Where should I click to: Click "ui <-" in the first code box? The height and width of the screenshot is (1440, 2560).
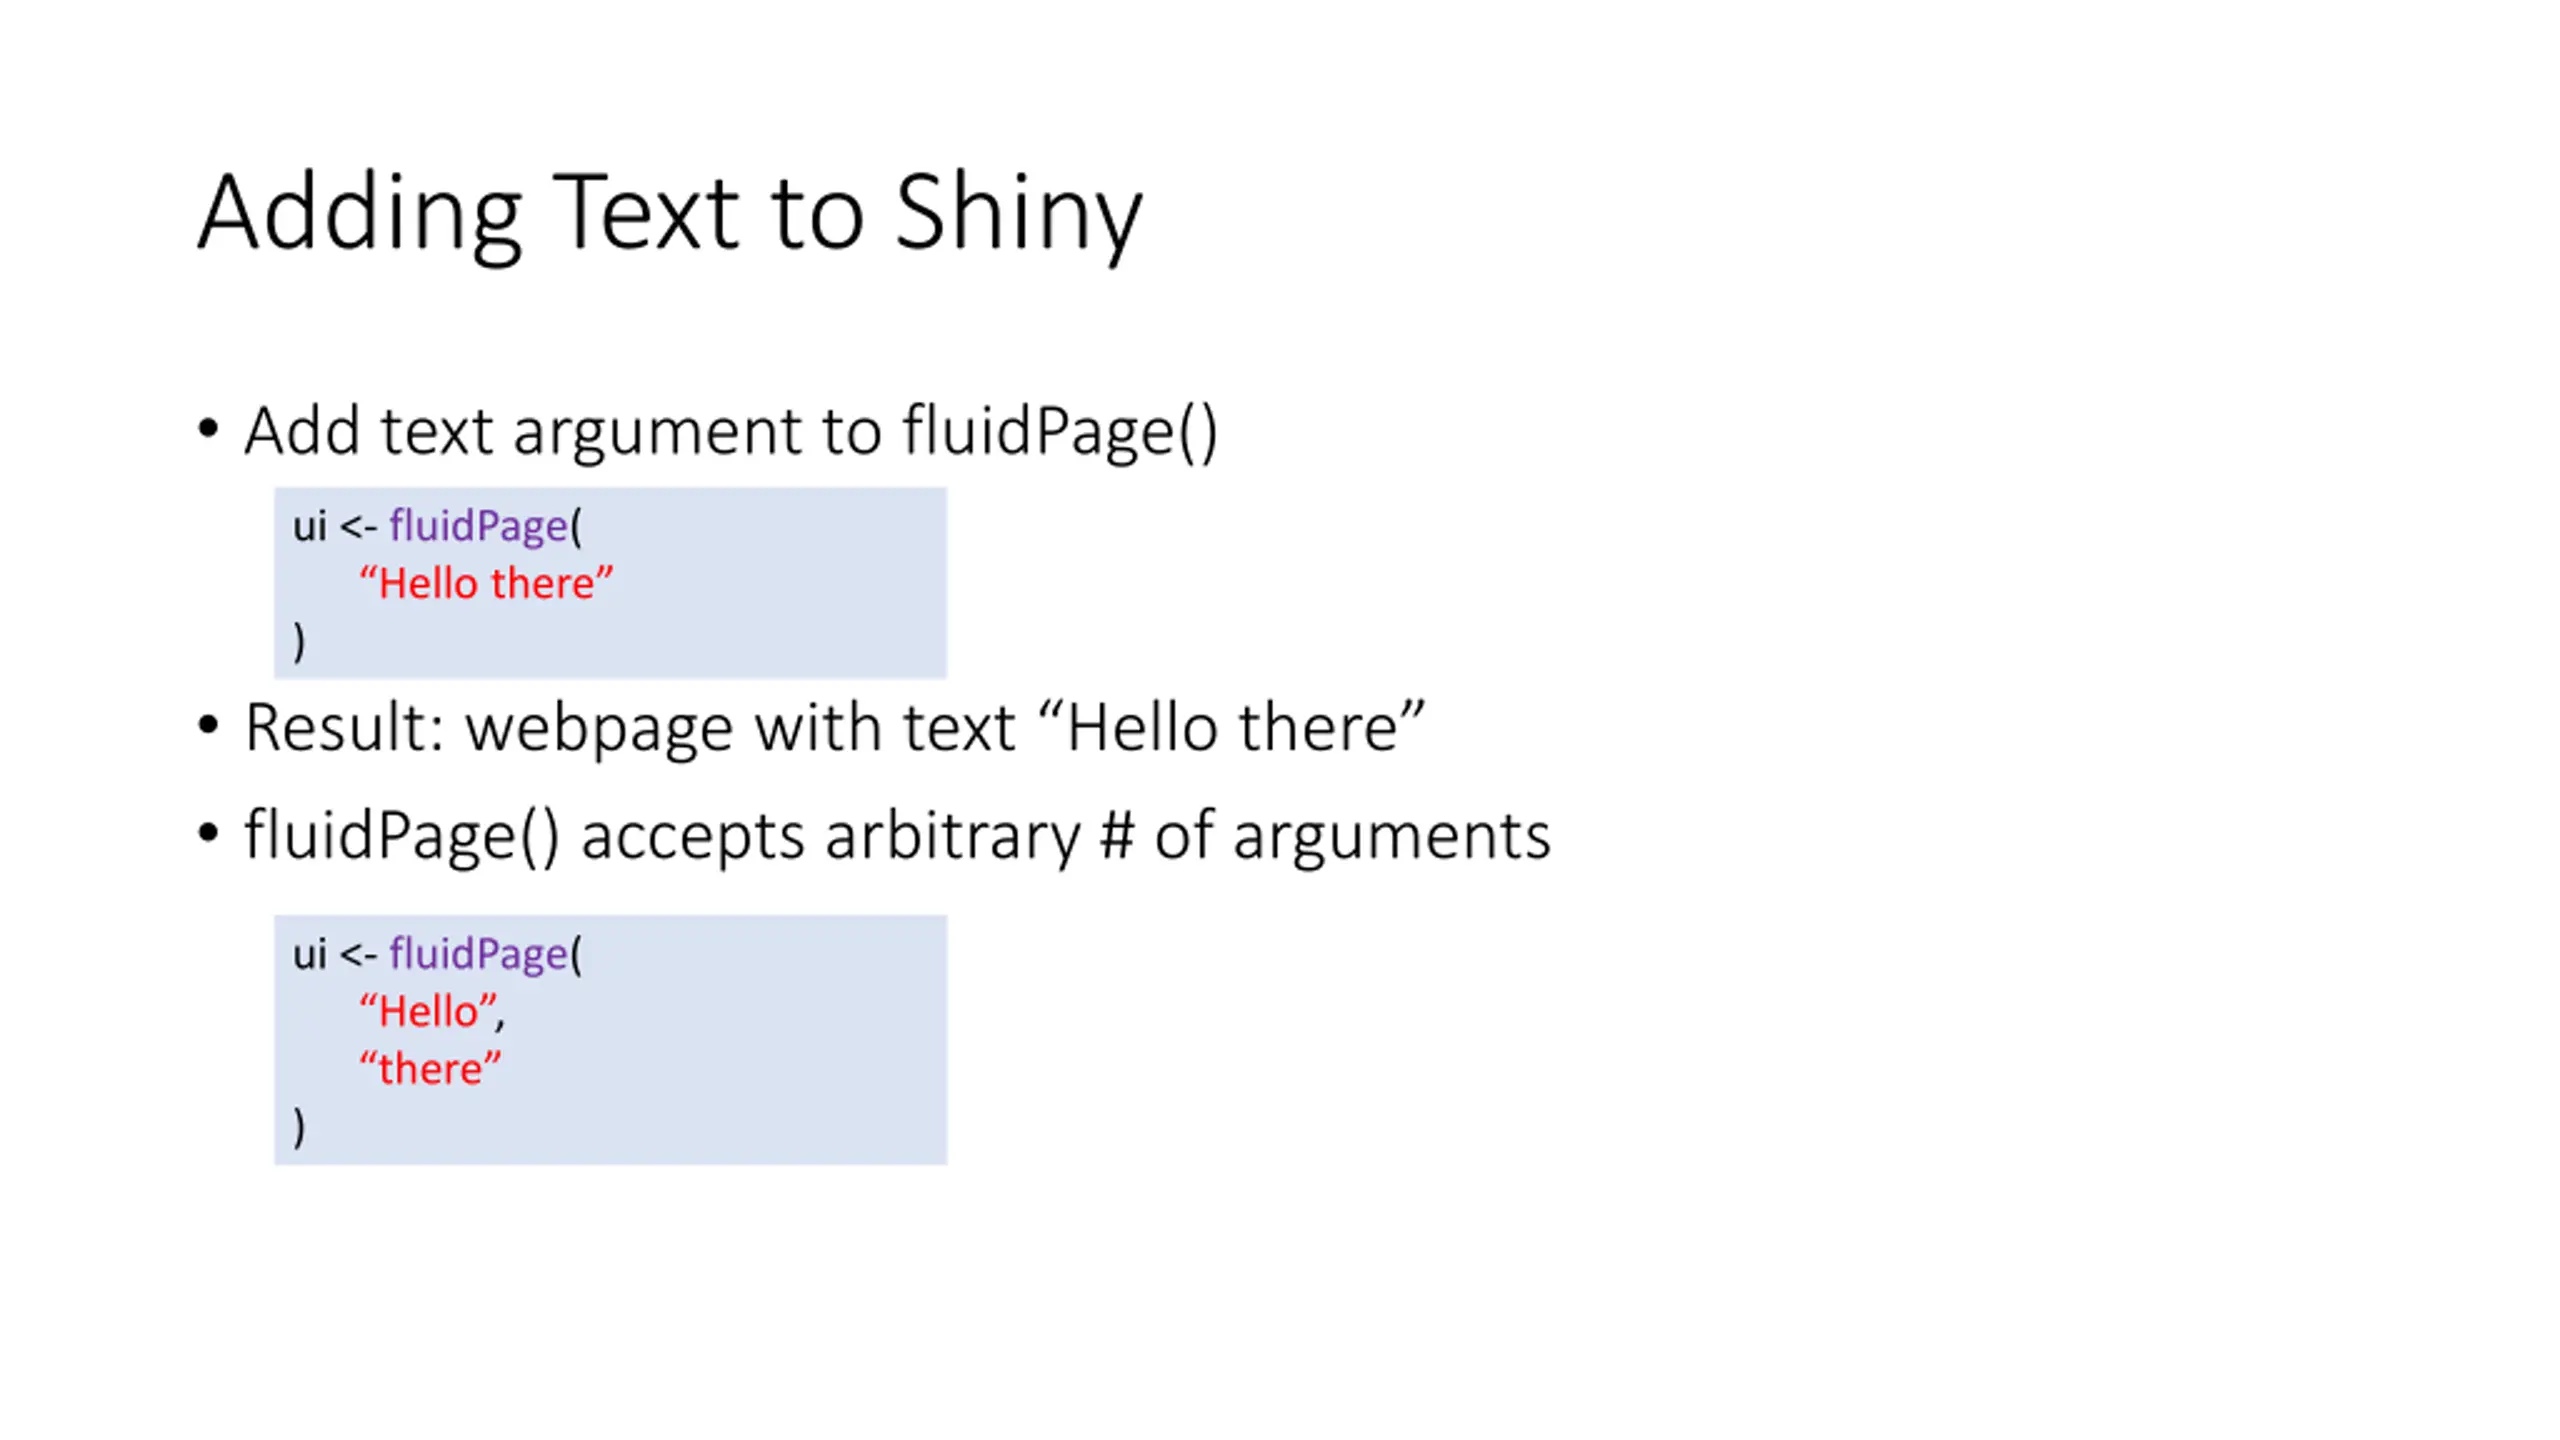[335, 526]
